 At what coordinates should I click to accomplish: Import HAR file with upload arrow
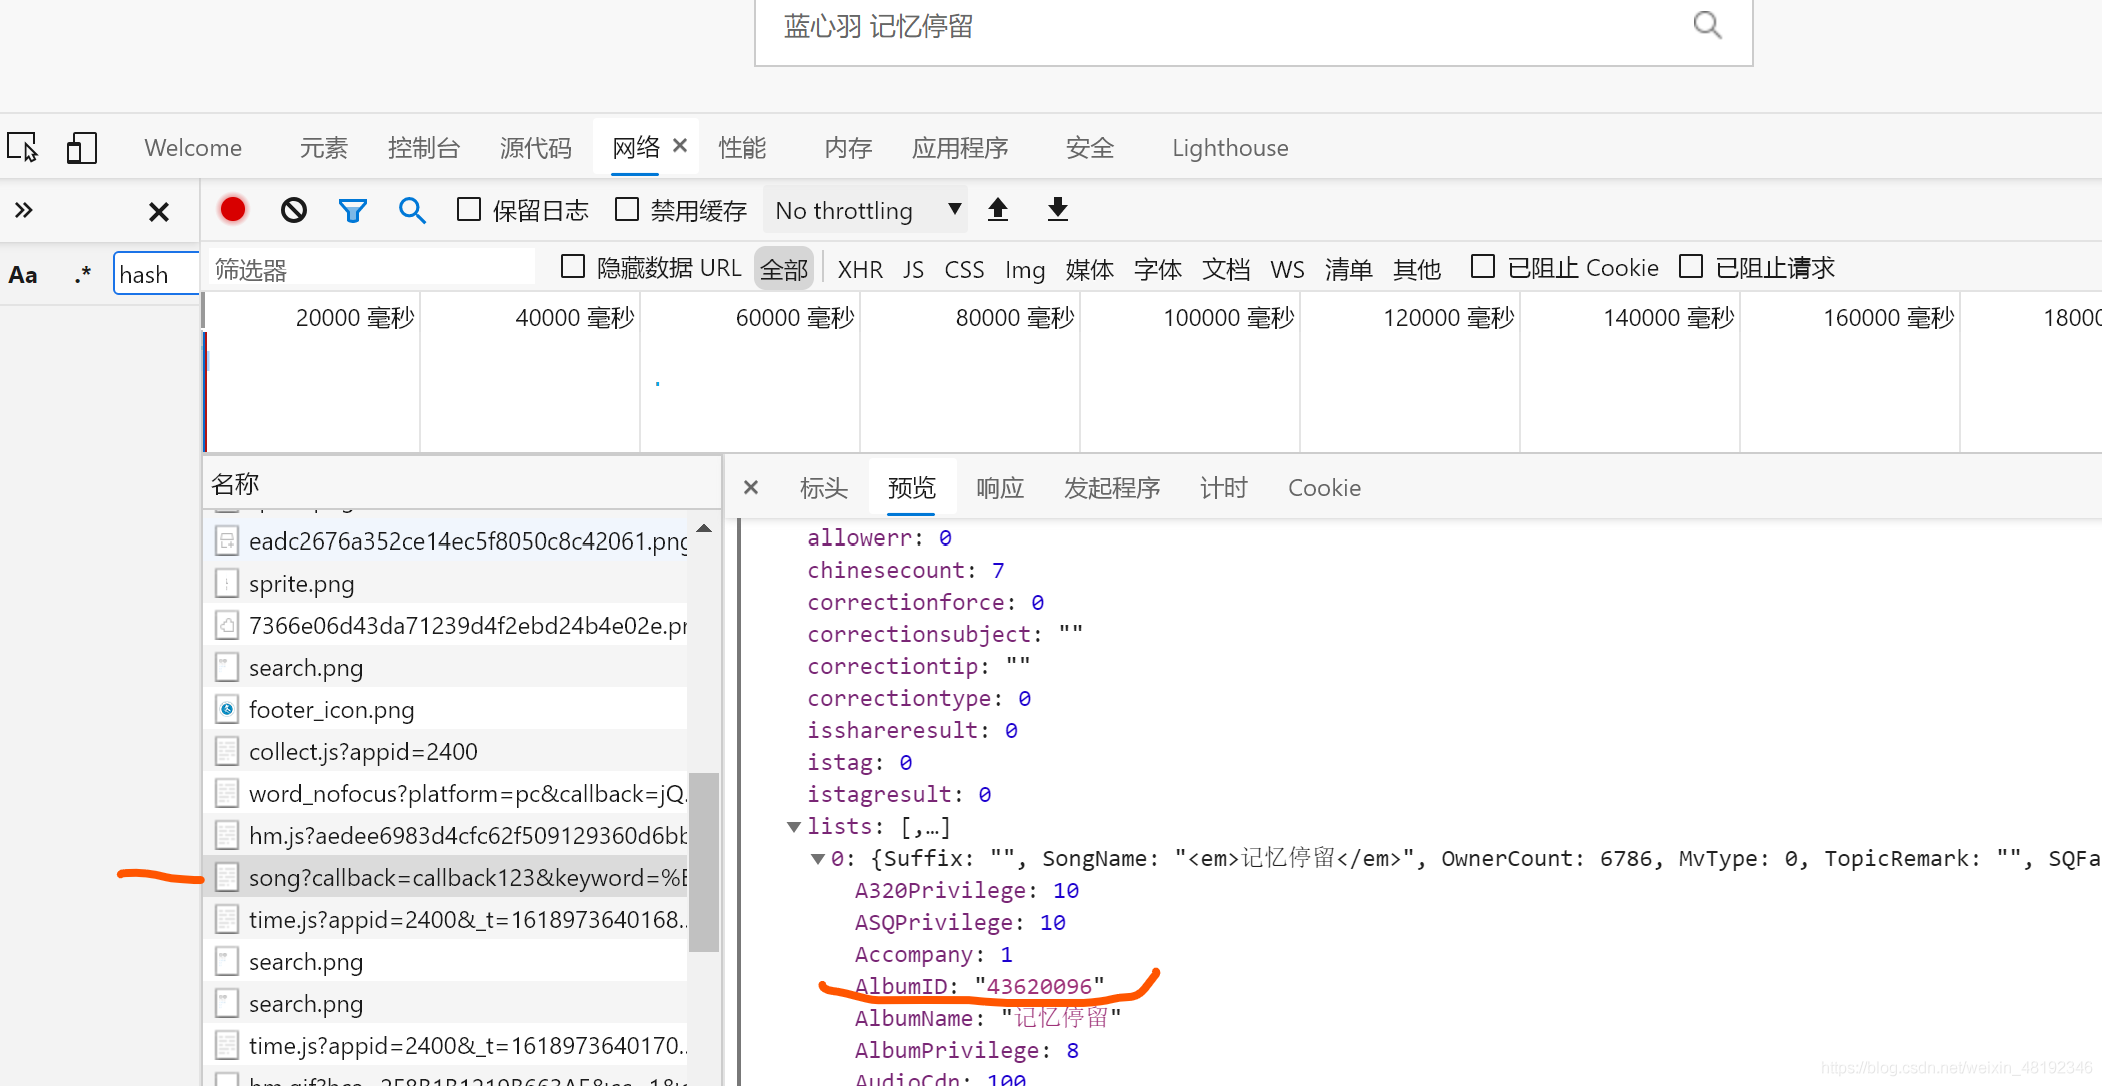[x=998, y=210]
